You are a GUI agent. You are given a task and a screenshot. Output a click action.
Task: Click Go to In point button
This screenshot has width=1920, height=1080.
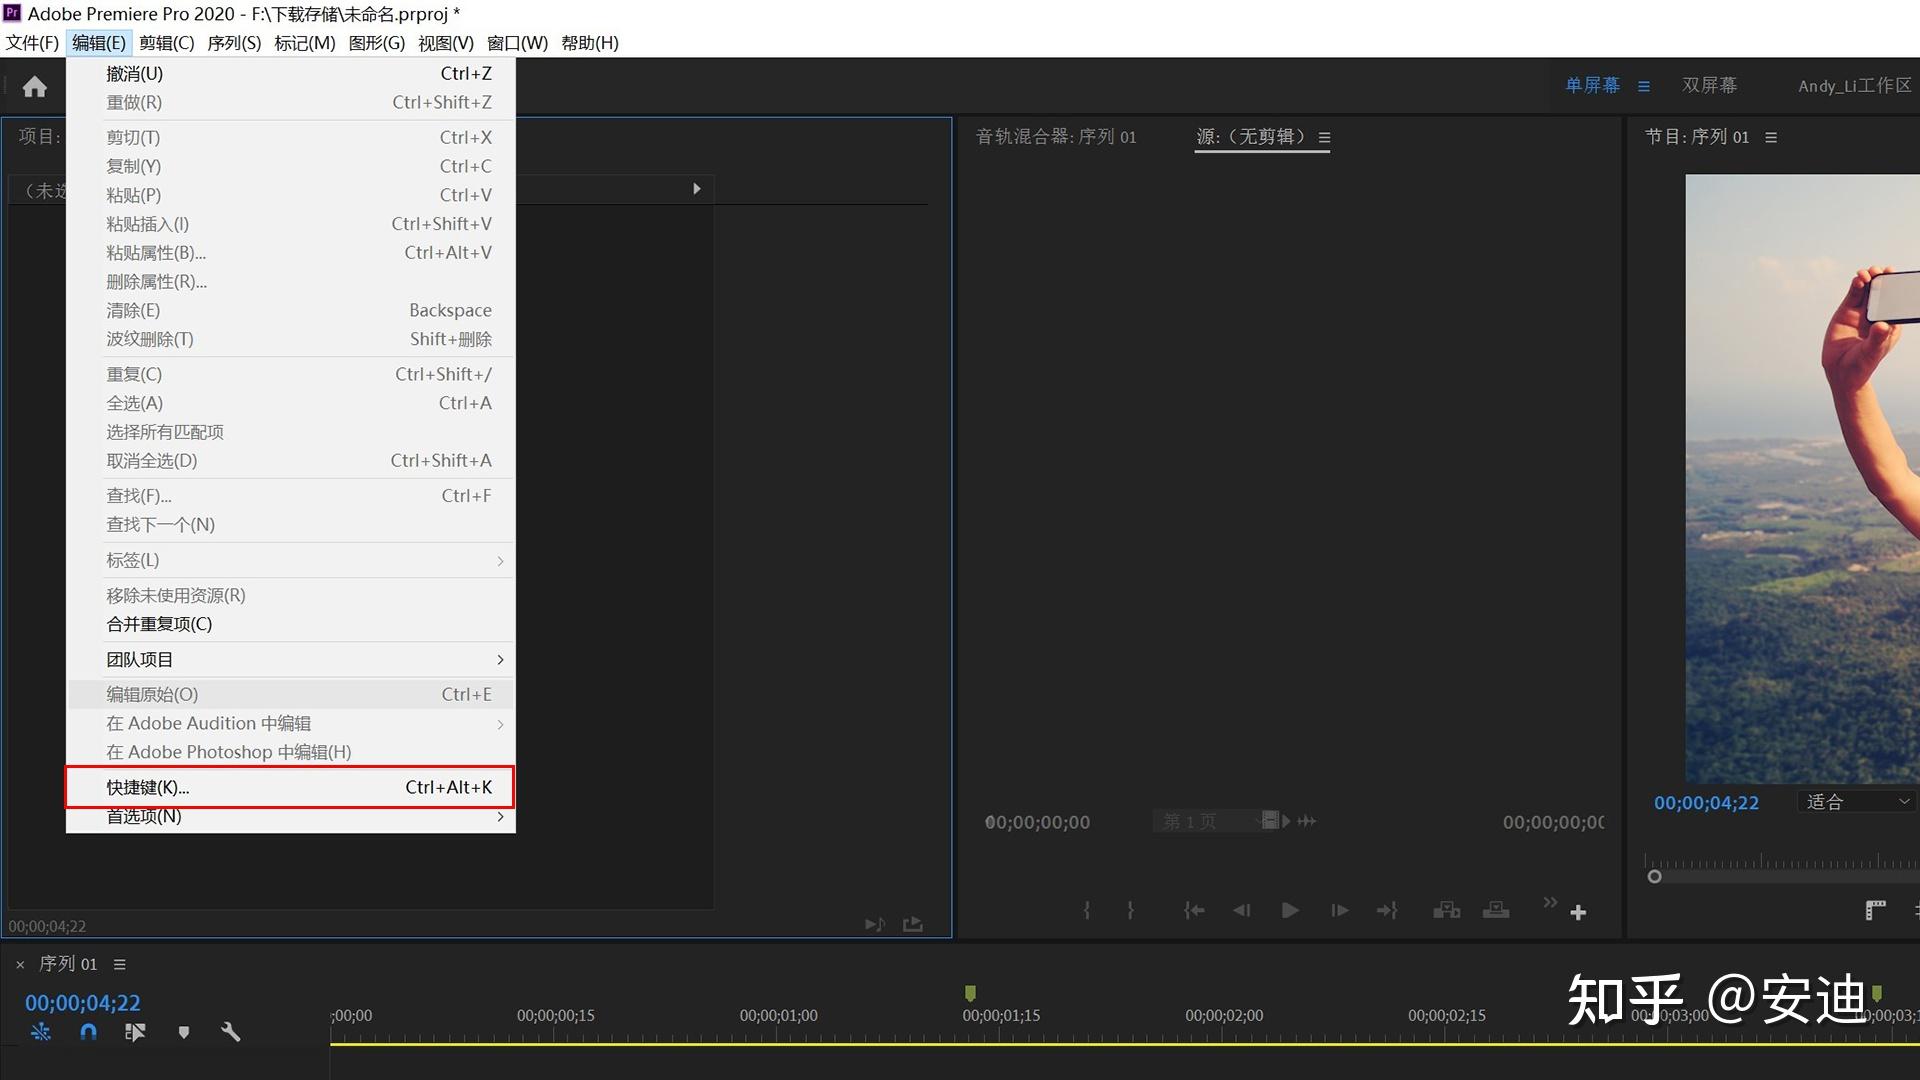tap(1193, 910)
